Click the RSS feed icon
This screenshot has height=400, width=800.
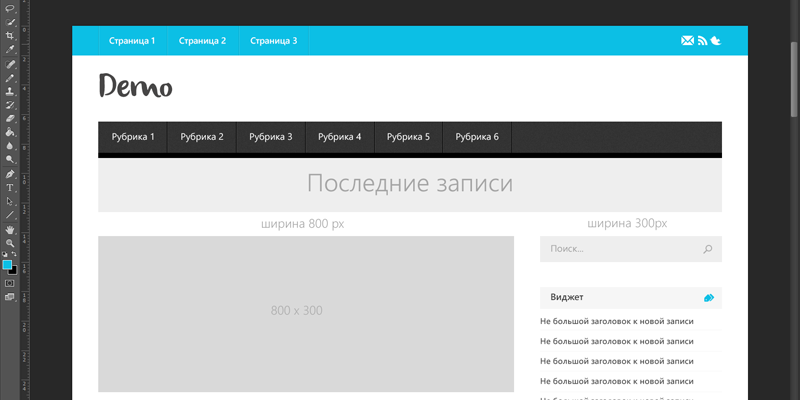[702, 41]
